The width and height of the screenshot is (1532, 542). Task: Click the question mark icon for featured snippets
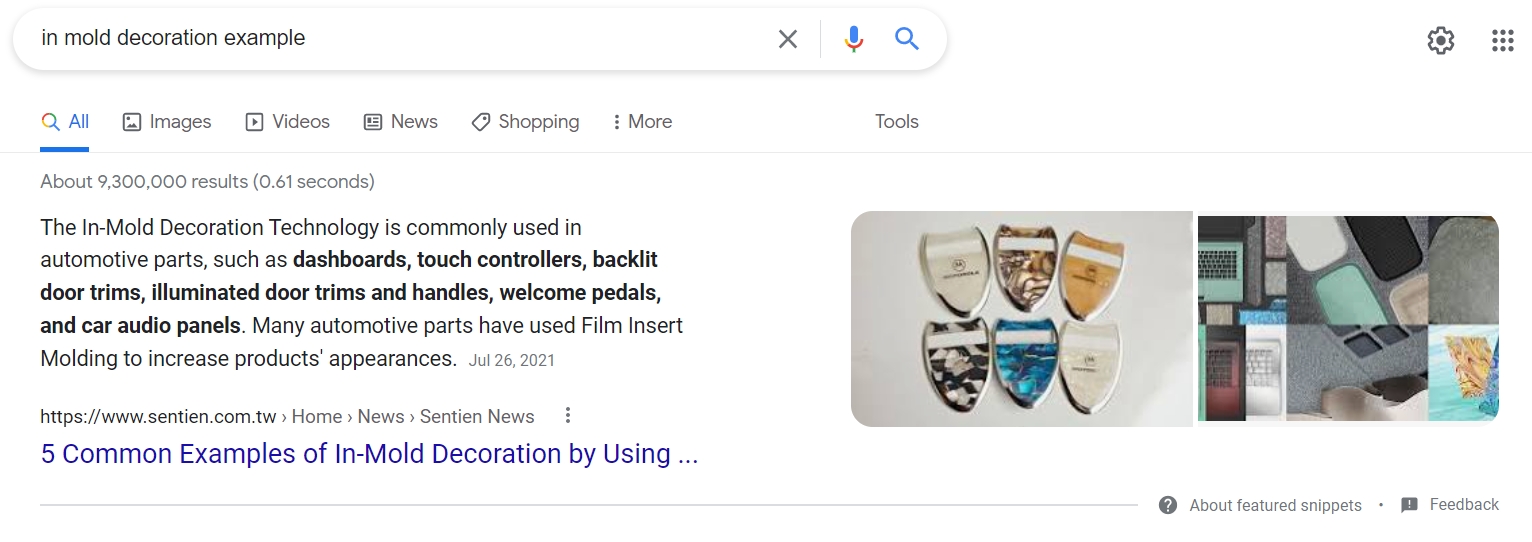click(x=1168, y=505)
